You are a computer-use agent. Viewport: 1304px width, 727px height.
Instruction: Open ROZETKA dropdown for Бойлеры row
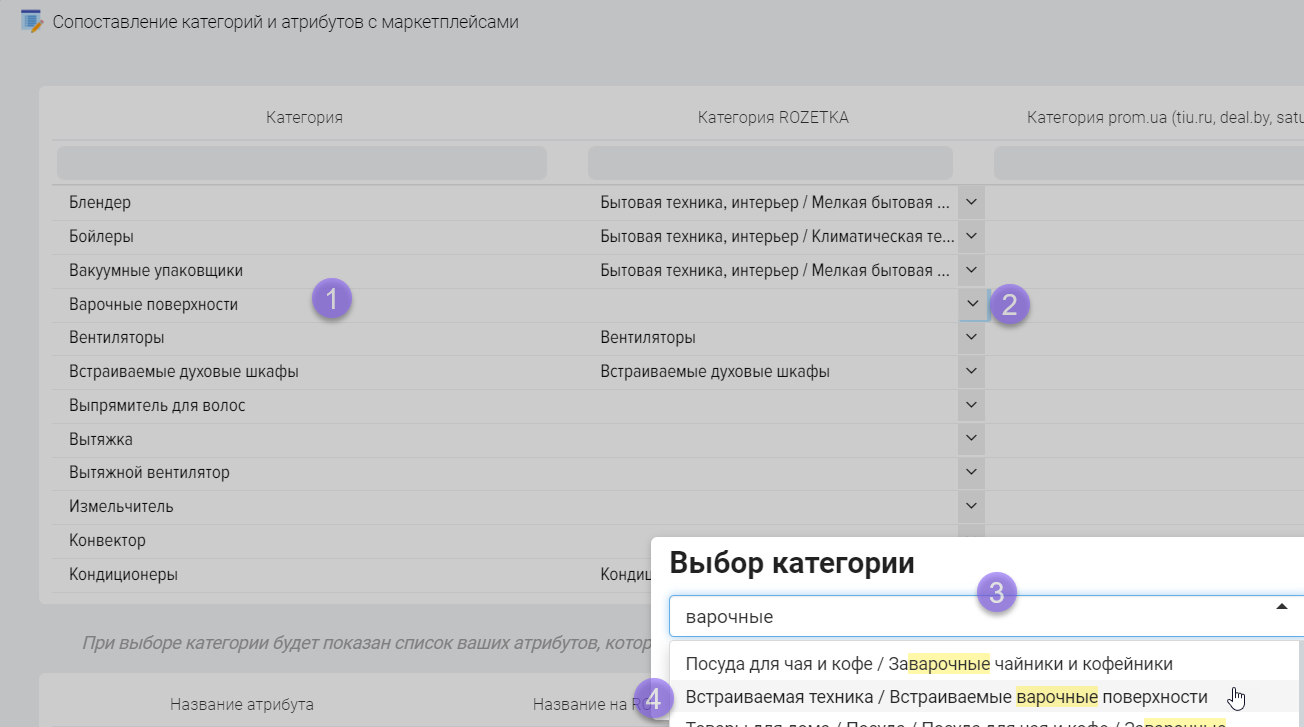(x=971, y=237)
